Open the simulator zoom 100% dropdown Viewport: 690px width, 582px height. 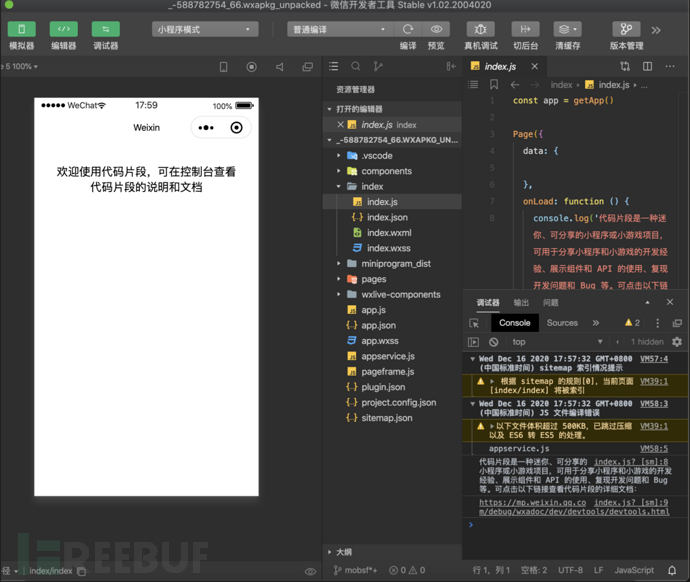22,66
